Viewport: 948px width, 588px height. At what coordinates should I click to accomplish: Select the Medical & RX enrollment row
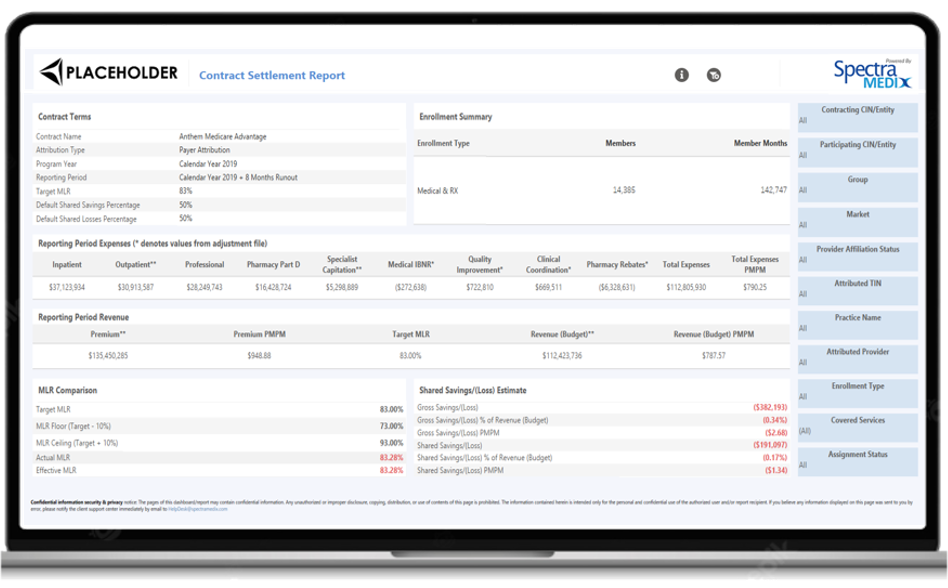click(x=437, y=188)
